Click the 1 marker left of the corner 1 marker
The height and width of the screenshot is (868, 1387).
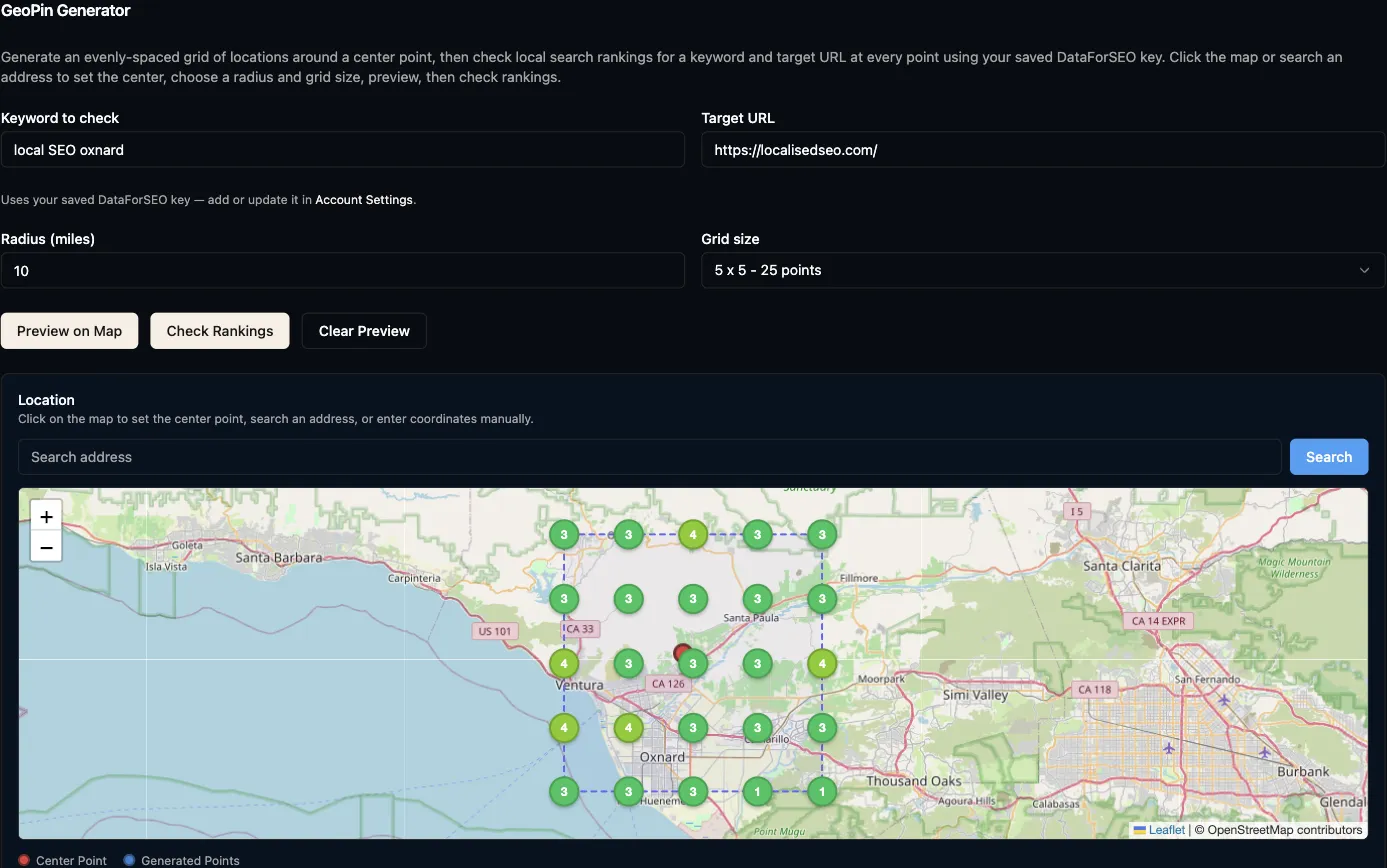pyautogui.click(x=758, y=792)
